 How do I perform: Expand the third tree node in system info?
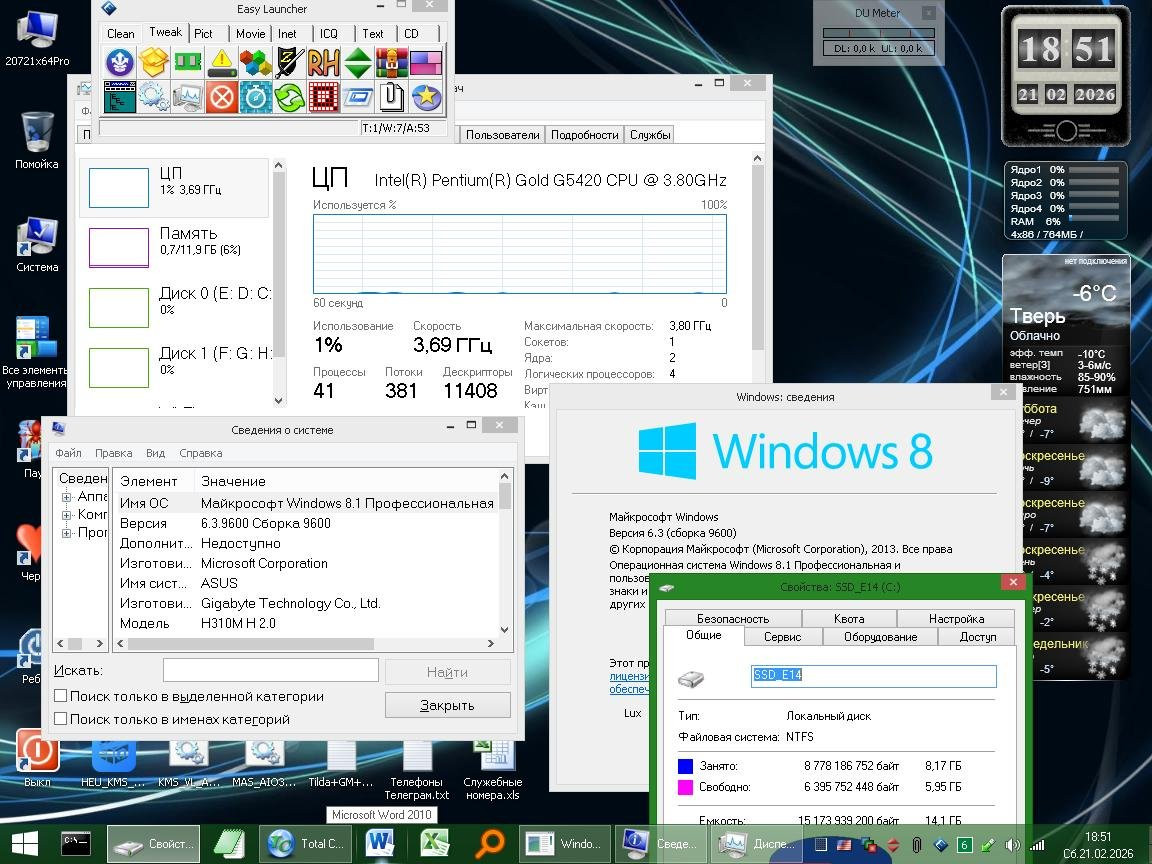point(67,533)
